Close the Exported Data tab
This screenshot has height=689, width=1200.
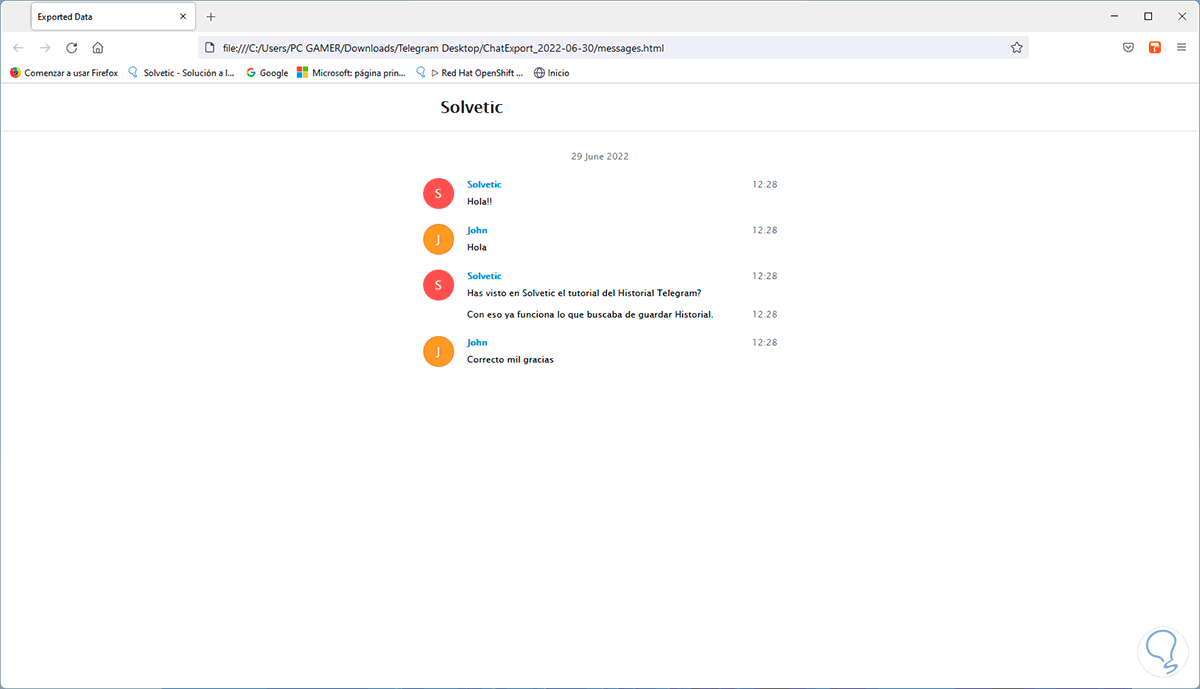[x=182, y=17]
